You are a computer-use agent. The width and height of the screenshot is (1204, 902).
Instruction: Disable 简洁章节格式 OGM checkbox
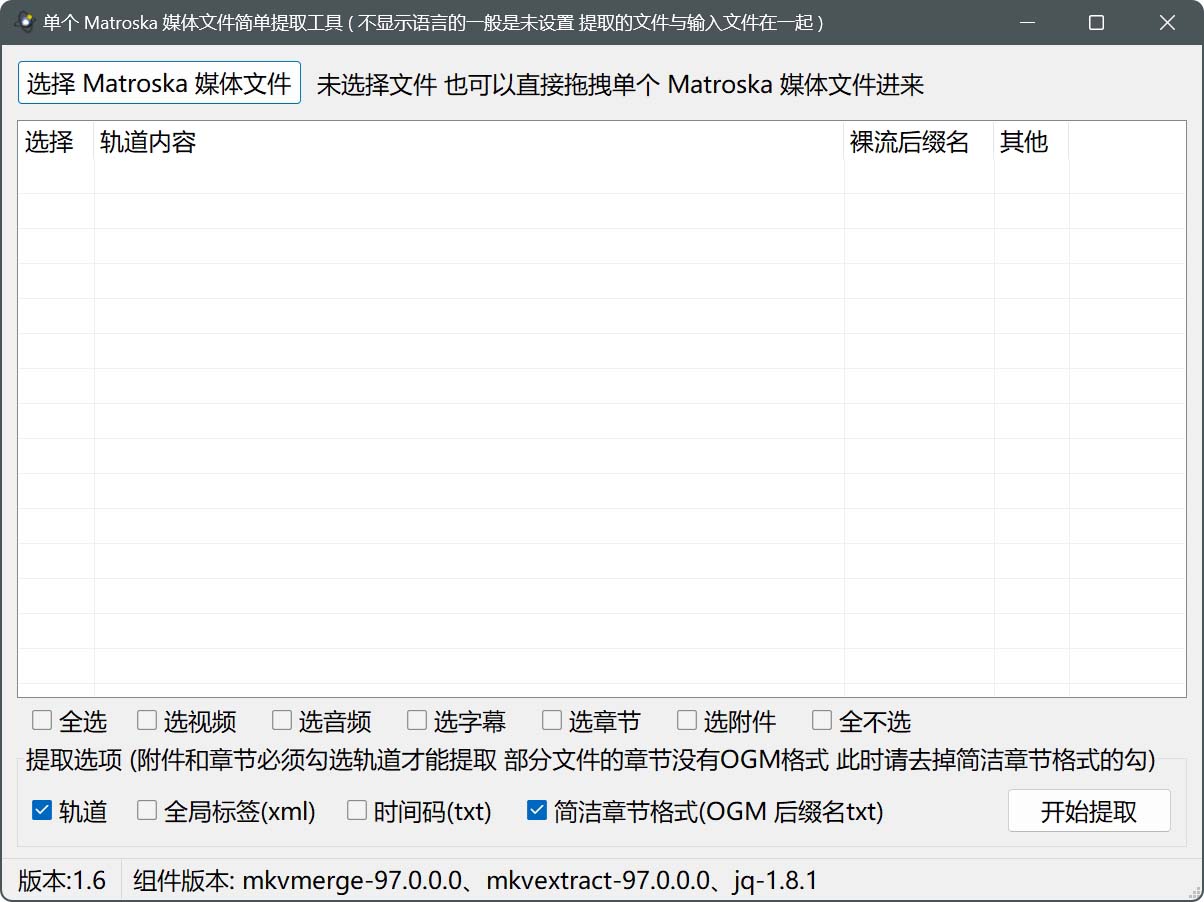point(537,811)
